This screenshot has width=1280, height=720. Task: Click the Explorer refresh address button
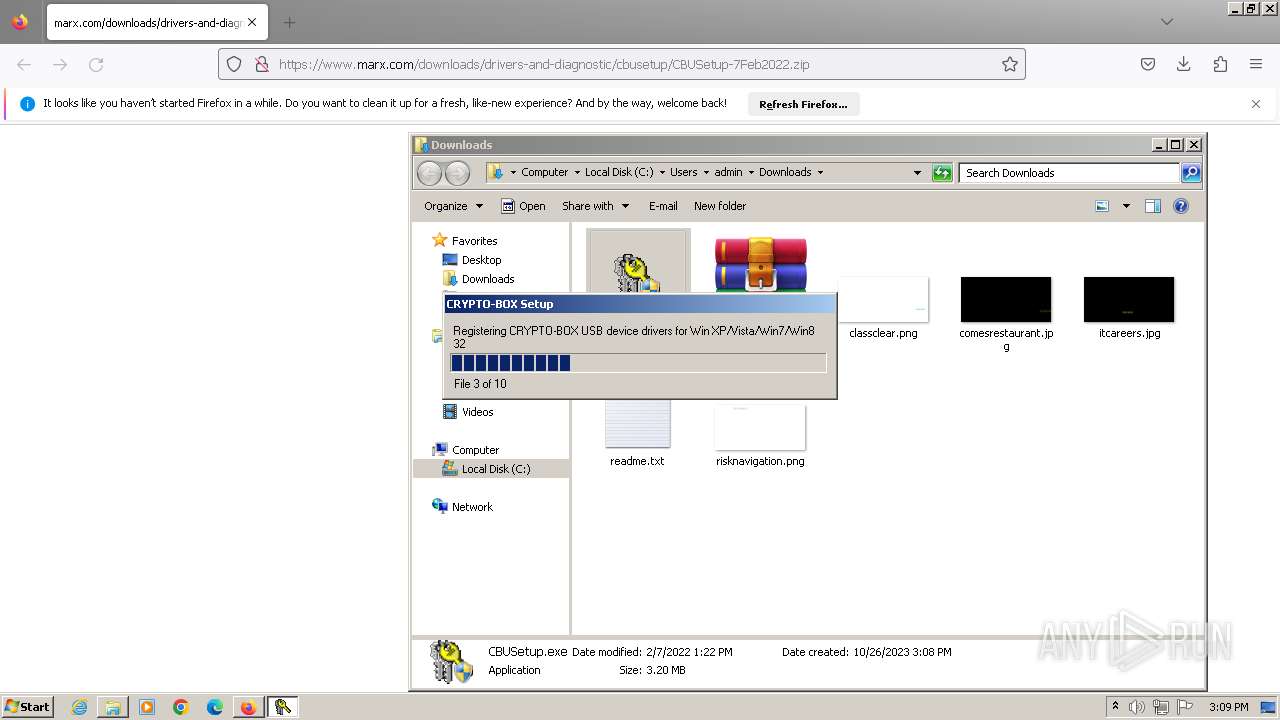coord(942,173)
